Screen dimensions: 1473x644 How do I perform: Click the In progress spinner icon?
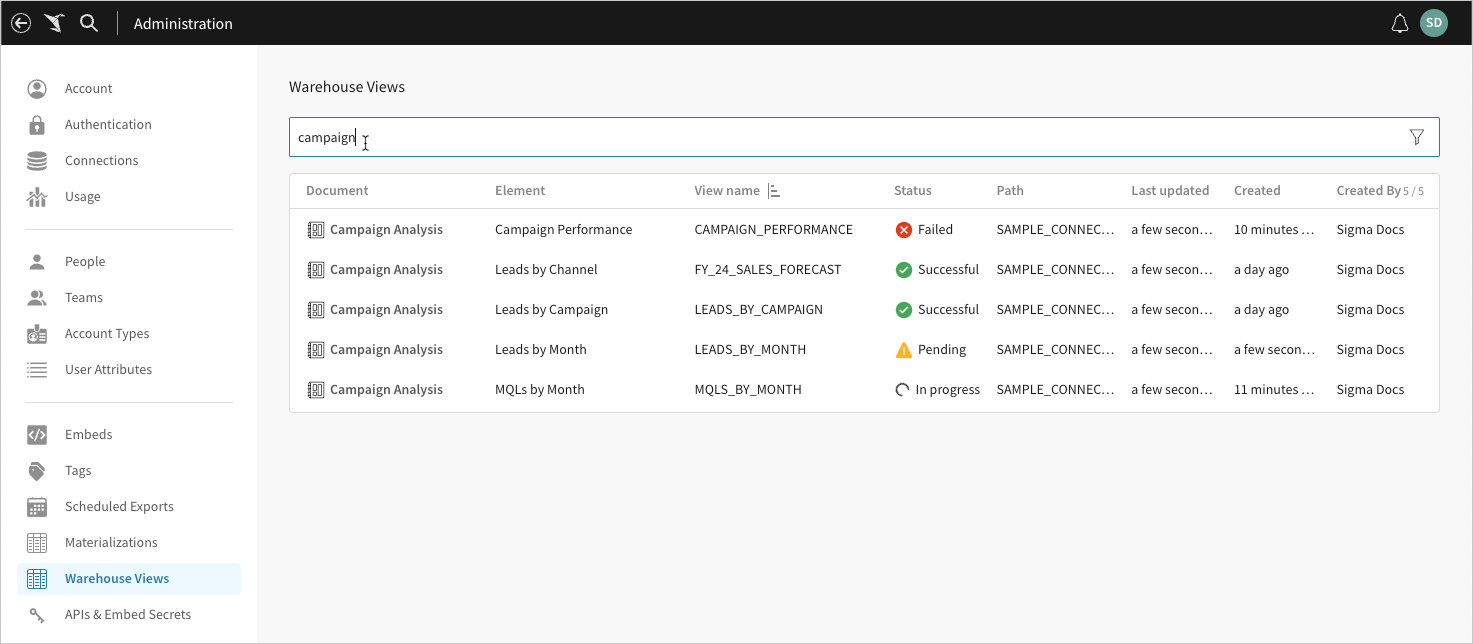click(x=902, y=390)
